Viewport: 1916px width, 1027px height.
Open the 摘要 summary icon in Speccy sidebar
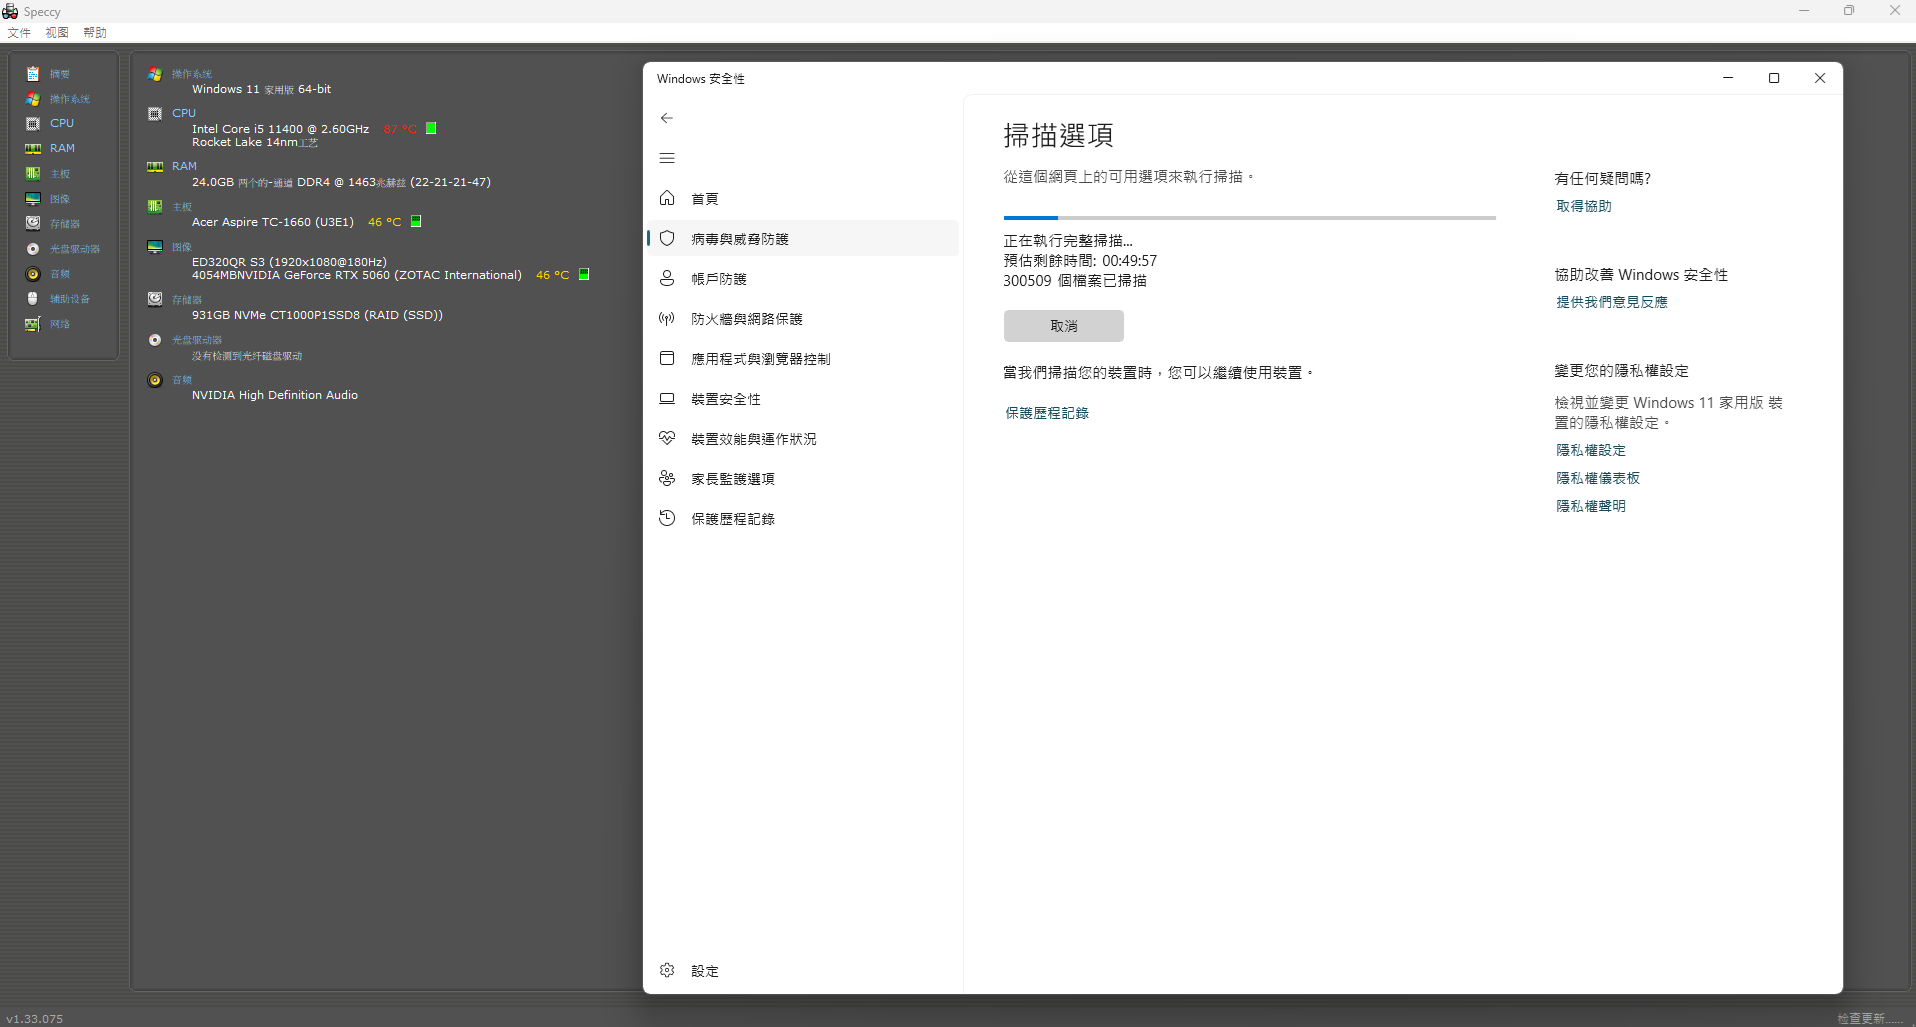click(33, 74)
